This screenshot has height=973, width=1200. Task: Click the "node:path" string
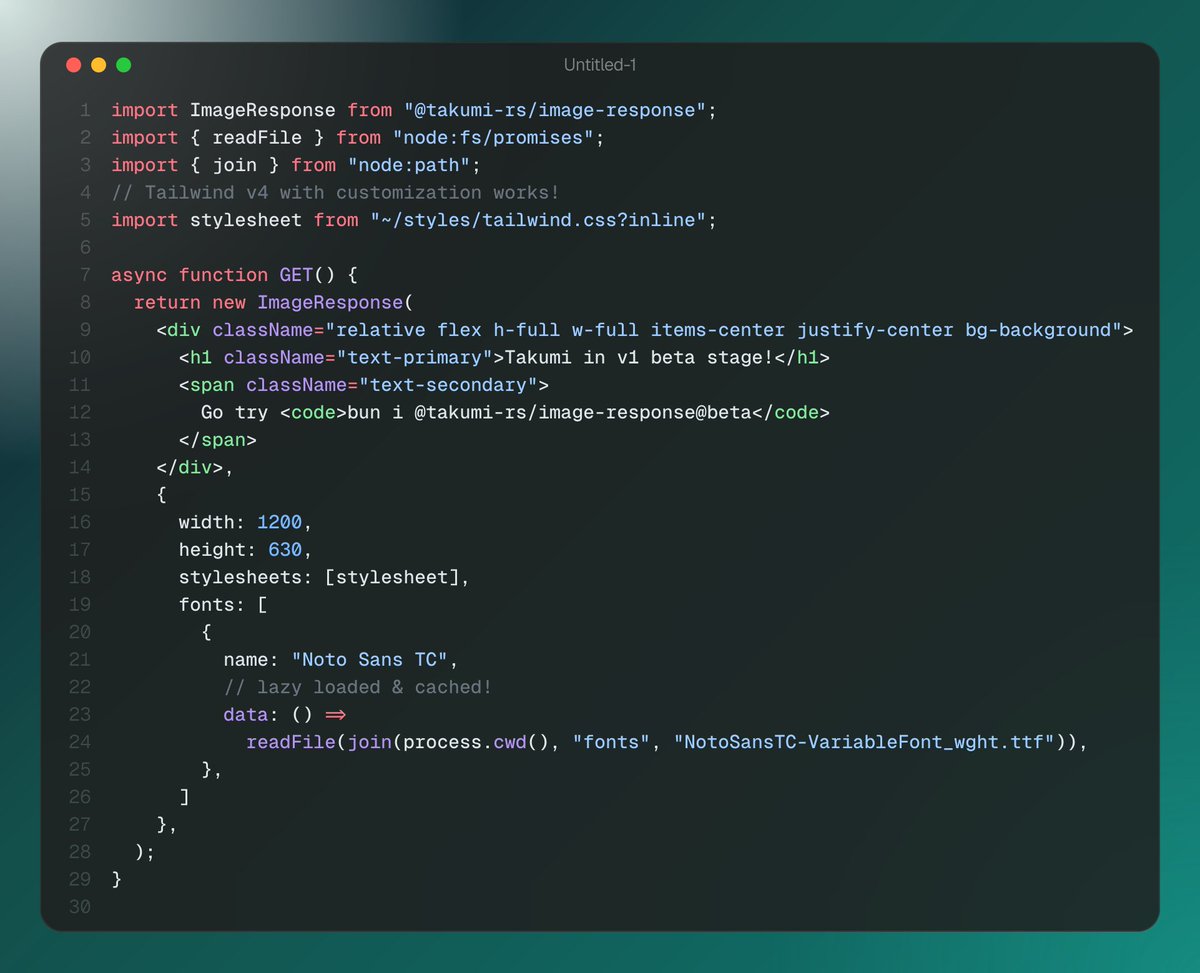408,165
